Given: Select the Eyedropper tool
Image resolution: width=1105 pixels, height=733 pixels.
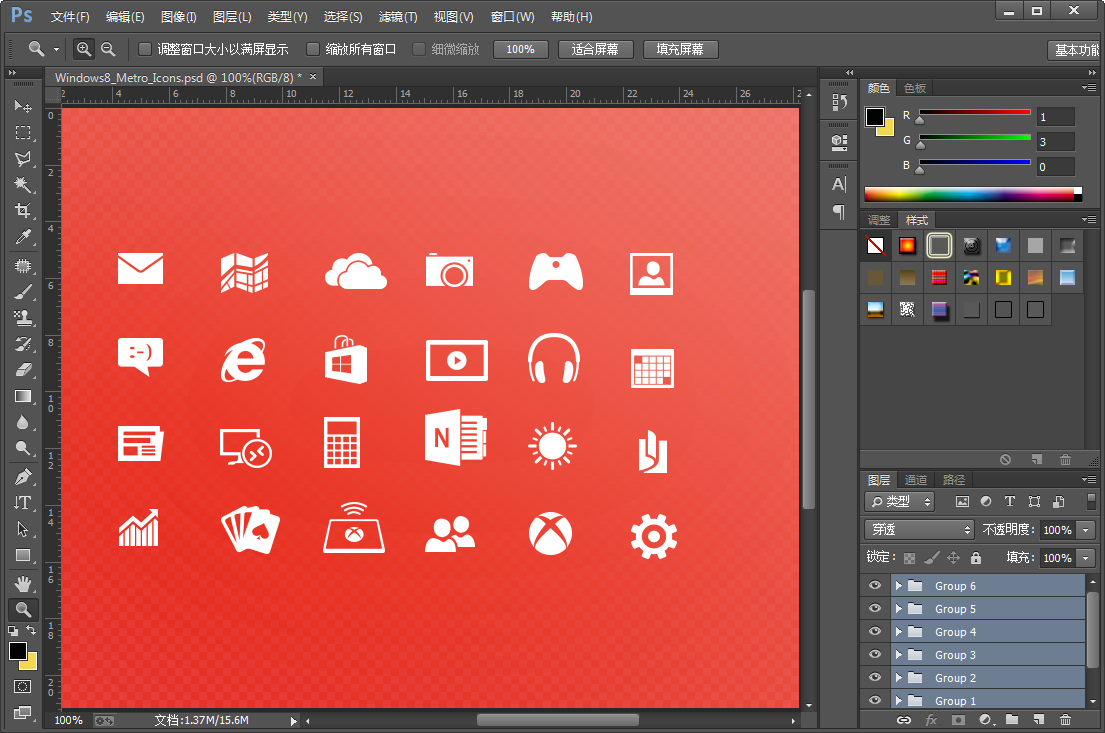Looking at the screenshot, I should [x=23, y=237].
